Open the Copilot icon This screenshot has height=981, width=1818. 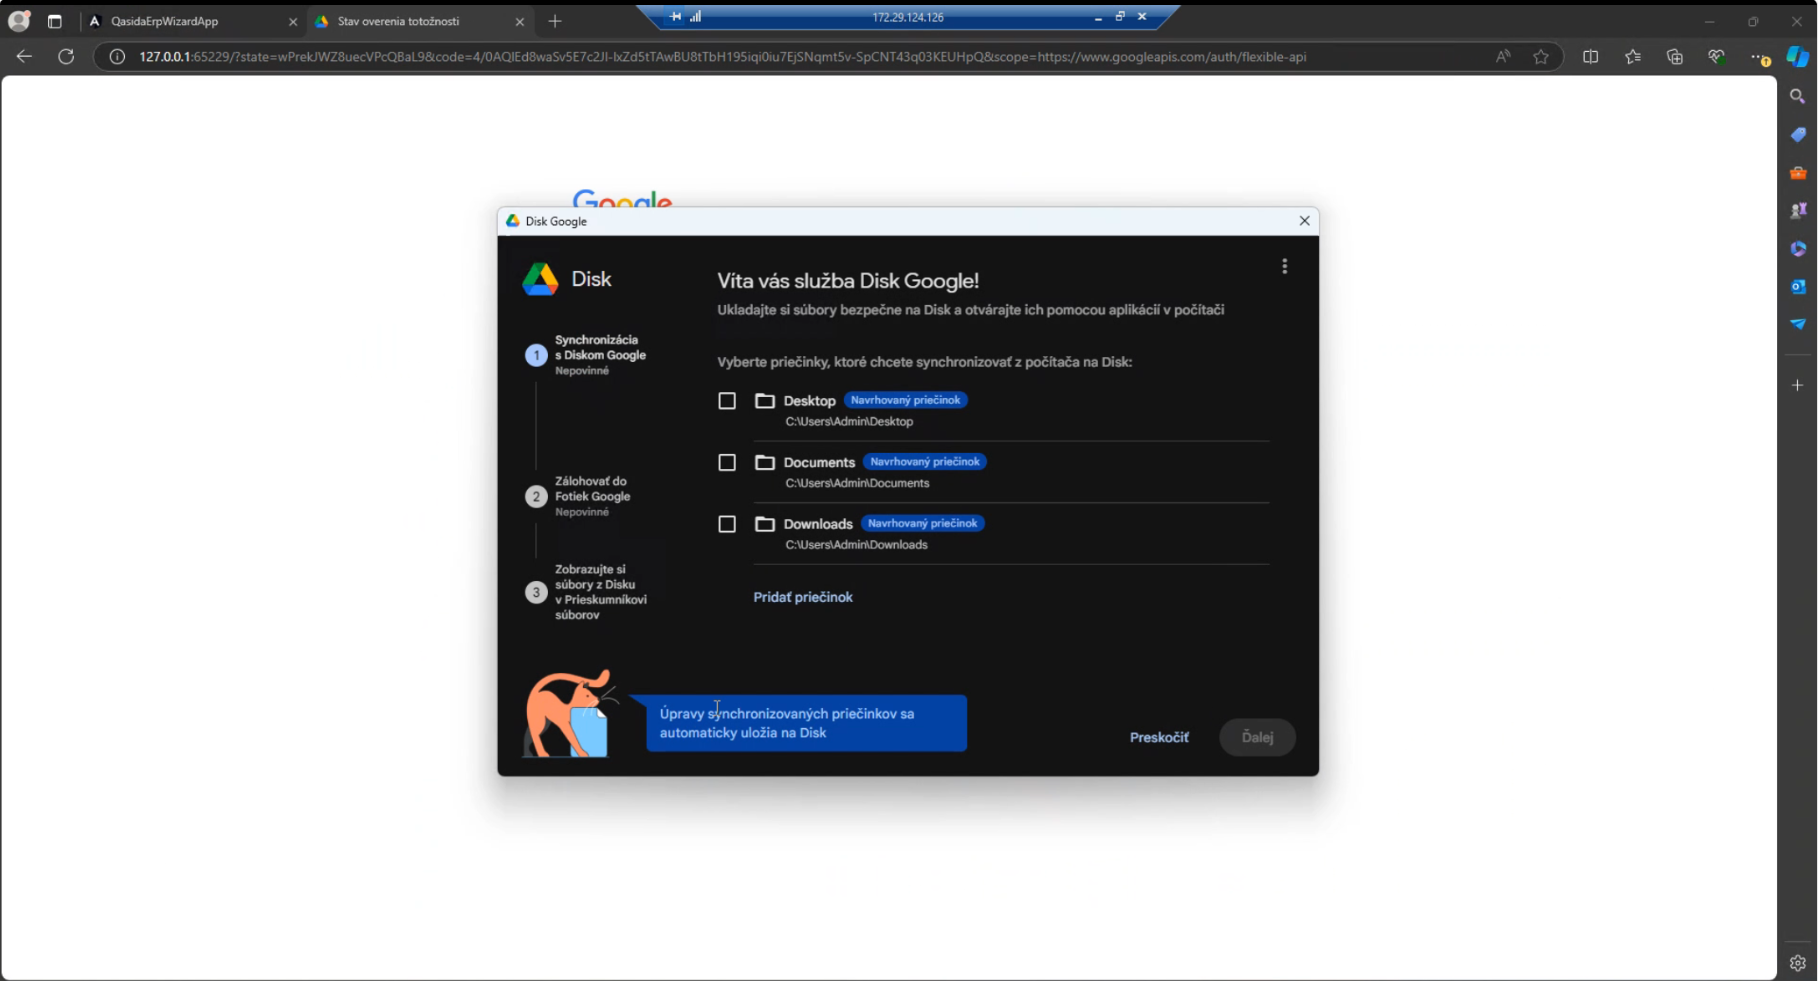pos(1797,57)
